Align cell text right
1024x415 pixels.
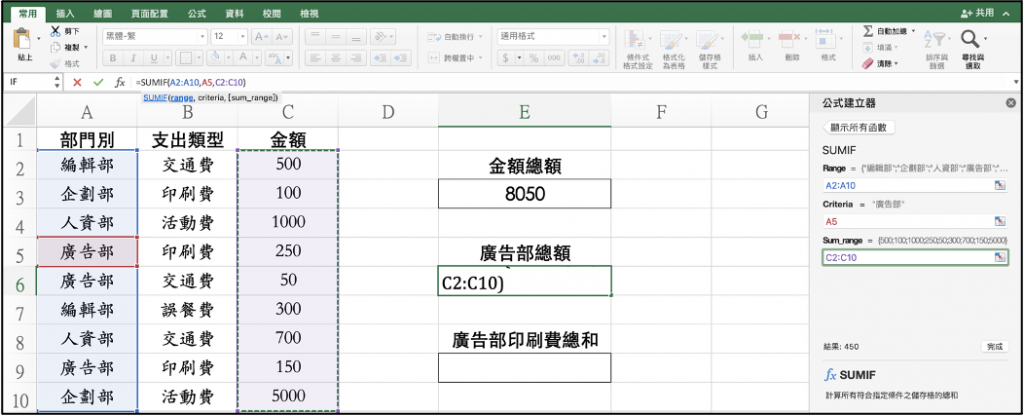357,58
